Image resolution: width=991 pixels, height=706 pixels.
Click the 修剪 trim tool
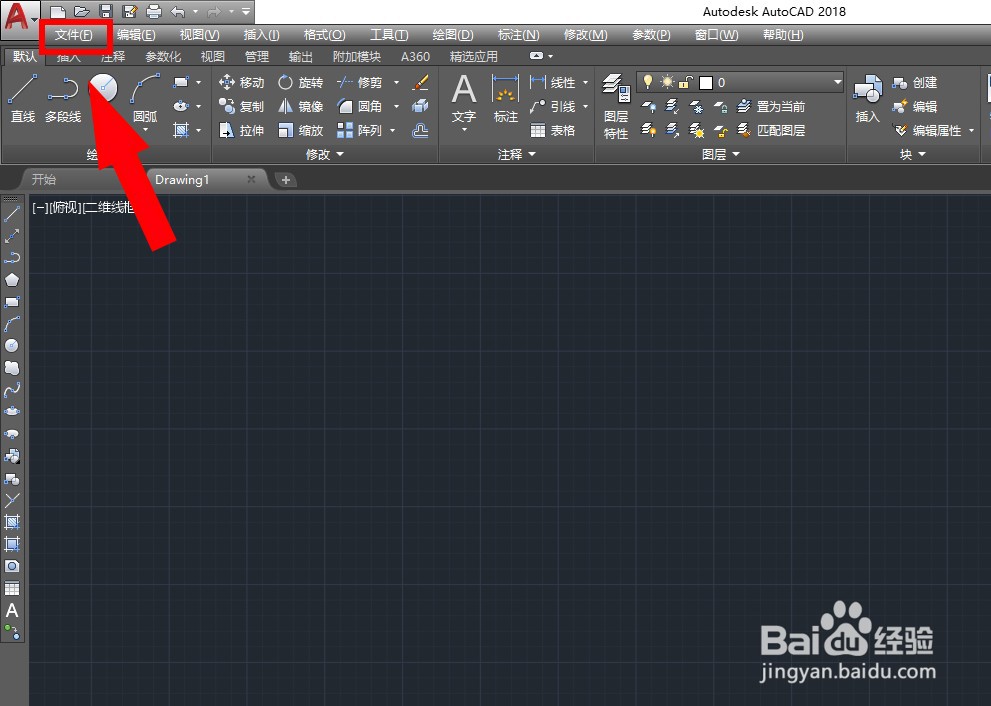(360, 83)
